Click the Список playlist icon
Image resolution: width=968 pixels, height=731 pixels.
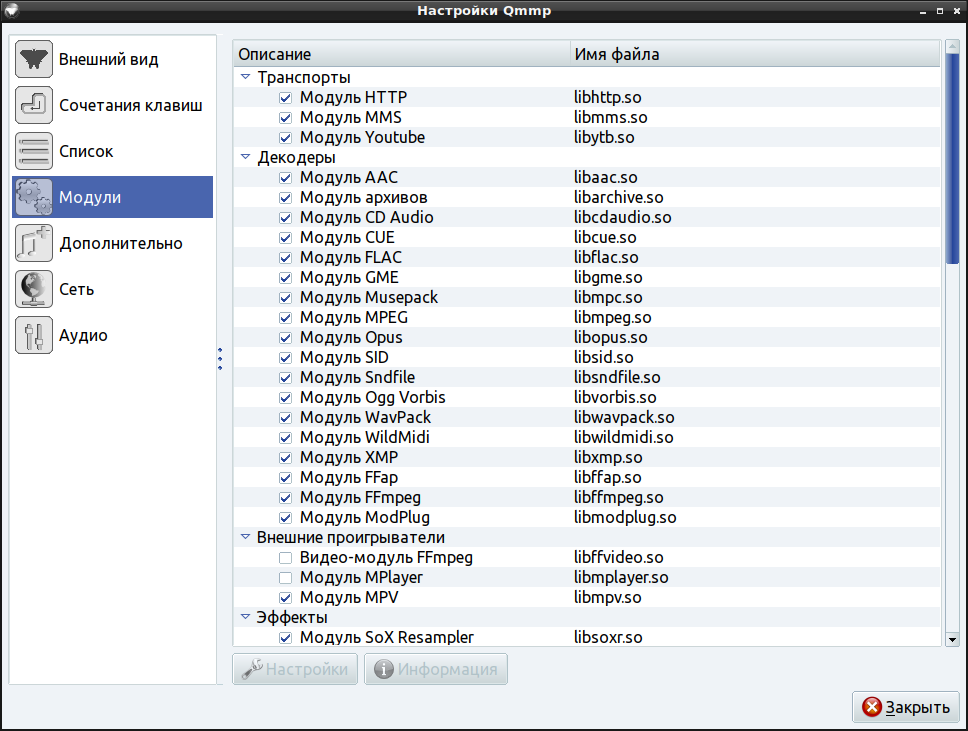[x=34, y=152]
